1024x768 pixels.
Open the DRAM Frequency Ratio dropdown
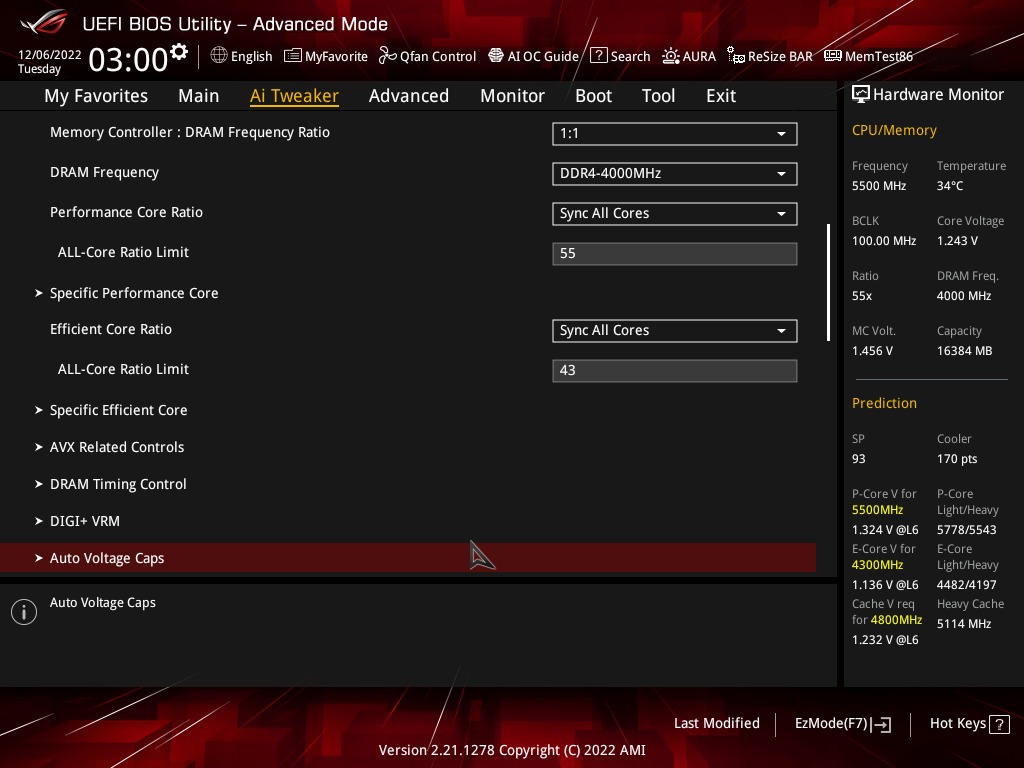tap(675, 134)
